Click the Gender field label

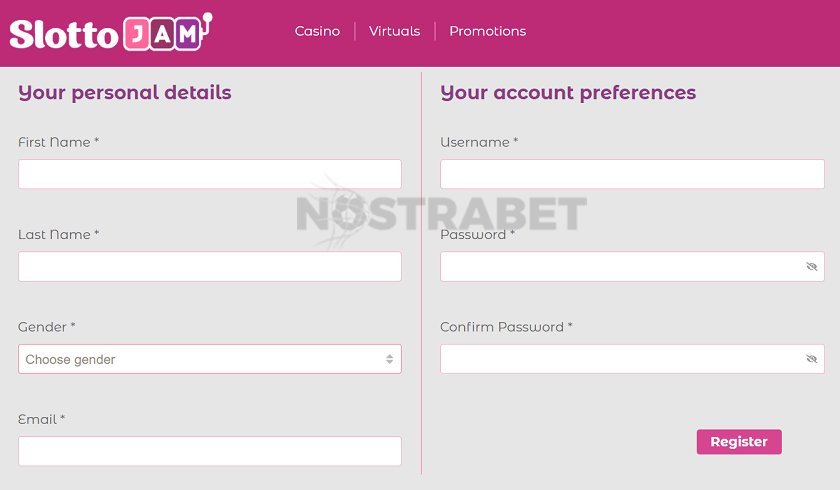pyautogui.click(x=47, y=327)
